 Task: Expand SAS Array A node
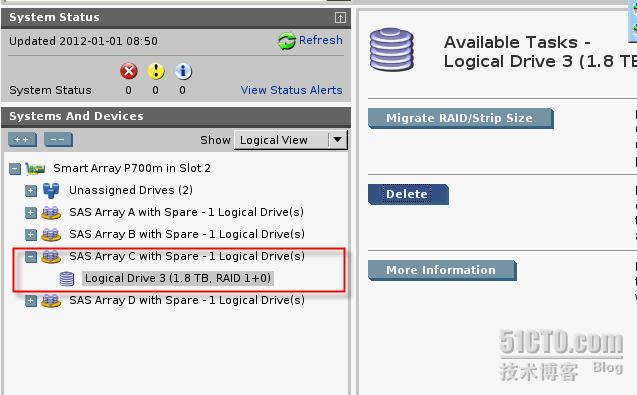(31, 213)
